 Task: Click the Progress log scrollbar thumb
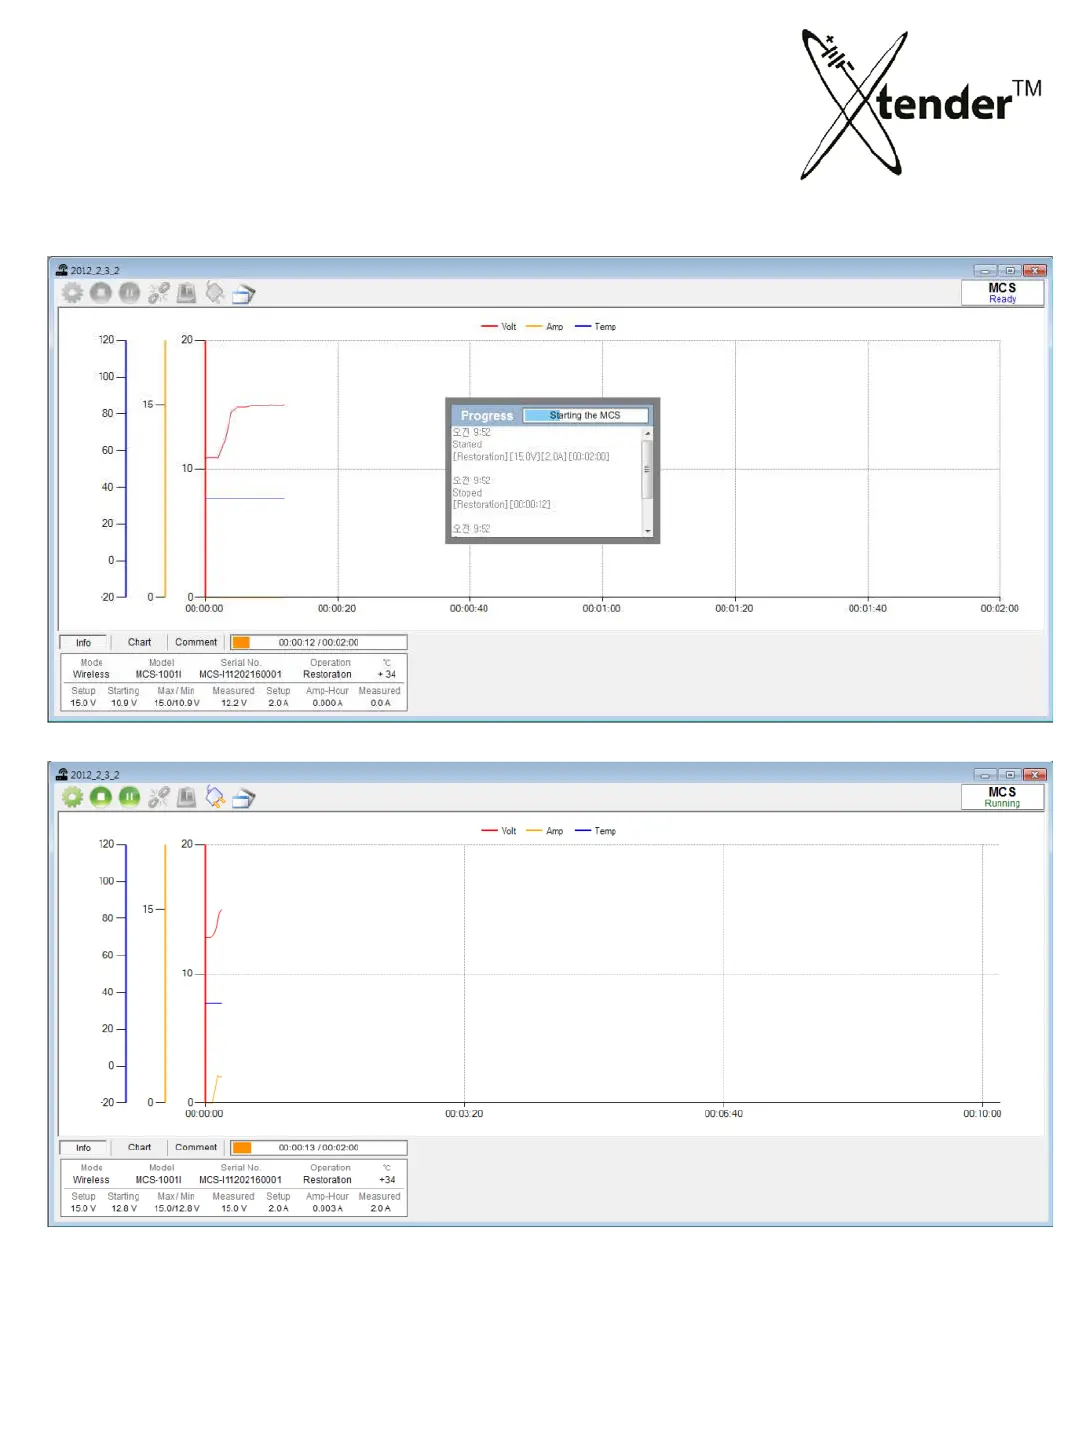(647, 469)
